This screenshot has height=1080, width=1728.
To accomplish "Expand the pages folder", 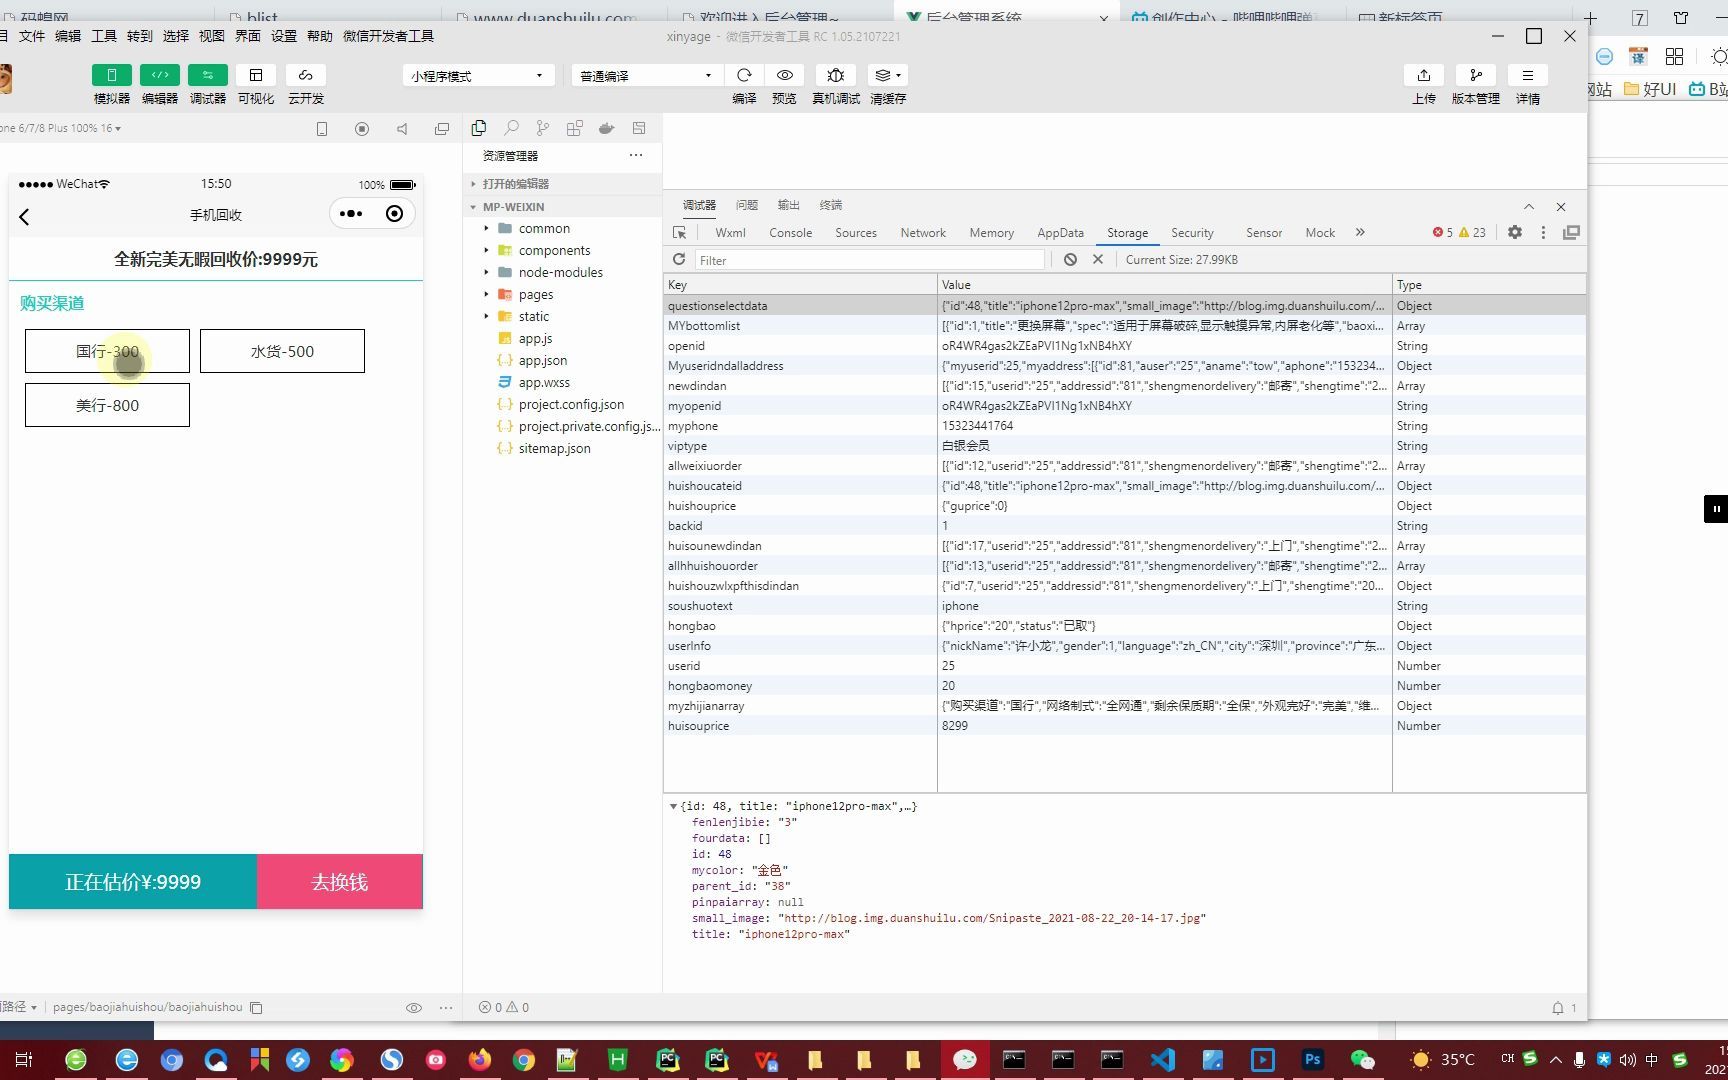I will 536,294.
